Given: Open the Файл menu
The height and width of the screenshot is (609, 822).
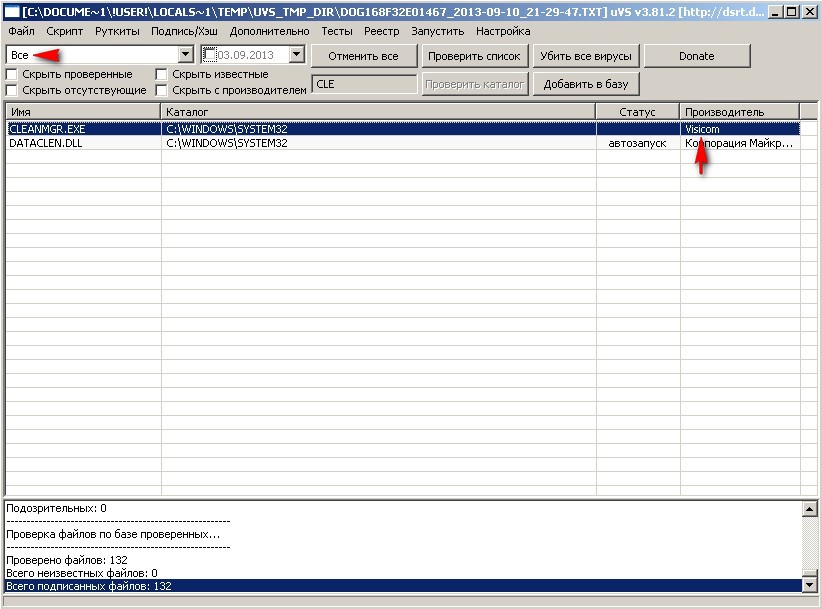Looking at the screenshot, I should point(21,31).
